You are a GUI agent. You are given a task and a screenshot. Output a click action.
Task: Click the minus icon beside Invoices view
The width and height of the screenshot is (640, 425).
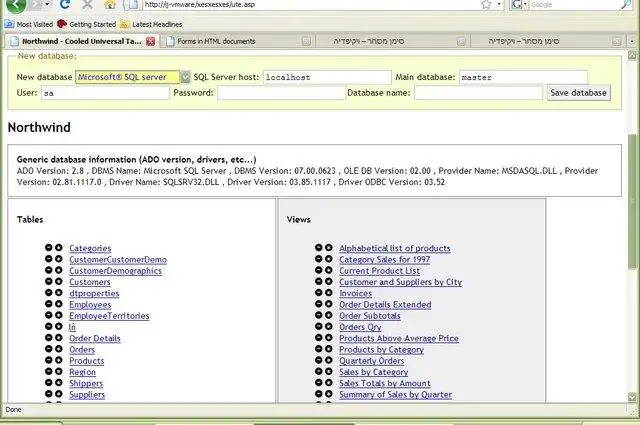[x=319, y=293]
